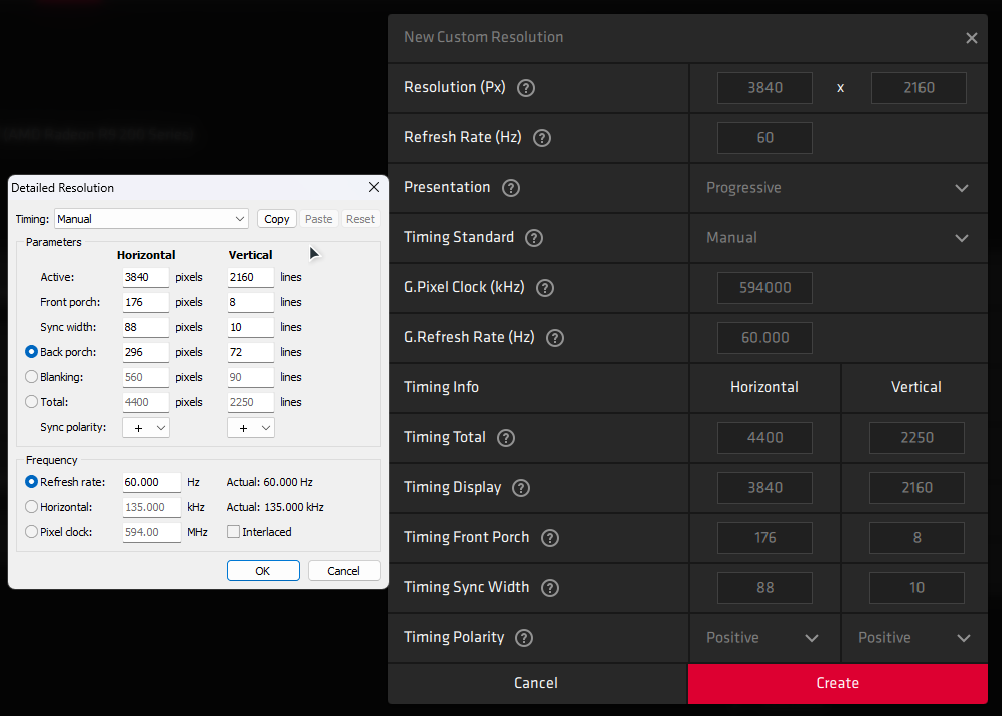This screenshot has height=716, width=1002.
Task: Open horizontal Timing Polarity Positive dropdown
Action: click(x=763, y=638)
